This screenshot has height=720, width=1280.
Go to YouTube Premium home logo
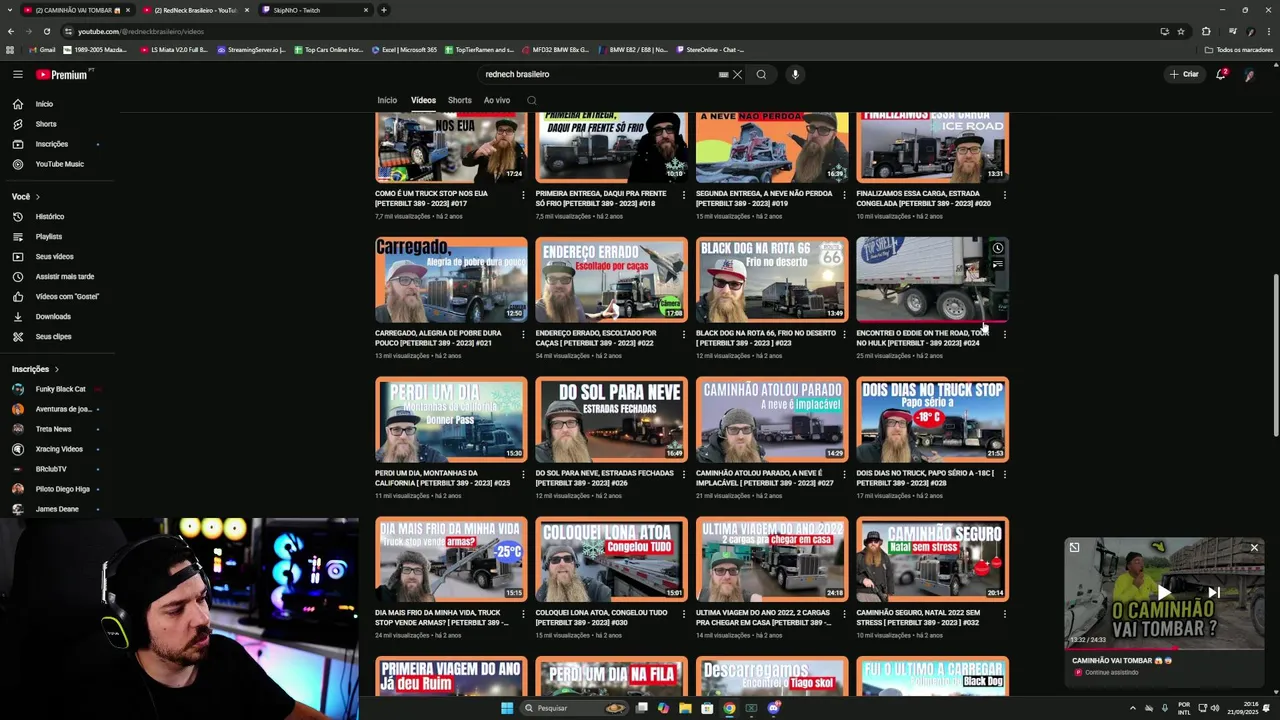(62, 74)
